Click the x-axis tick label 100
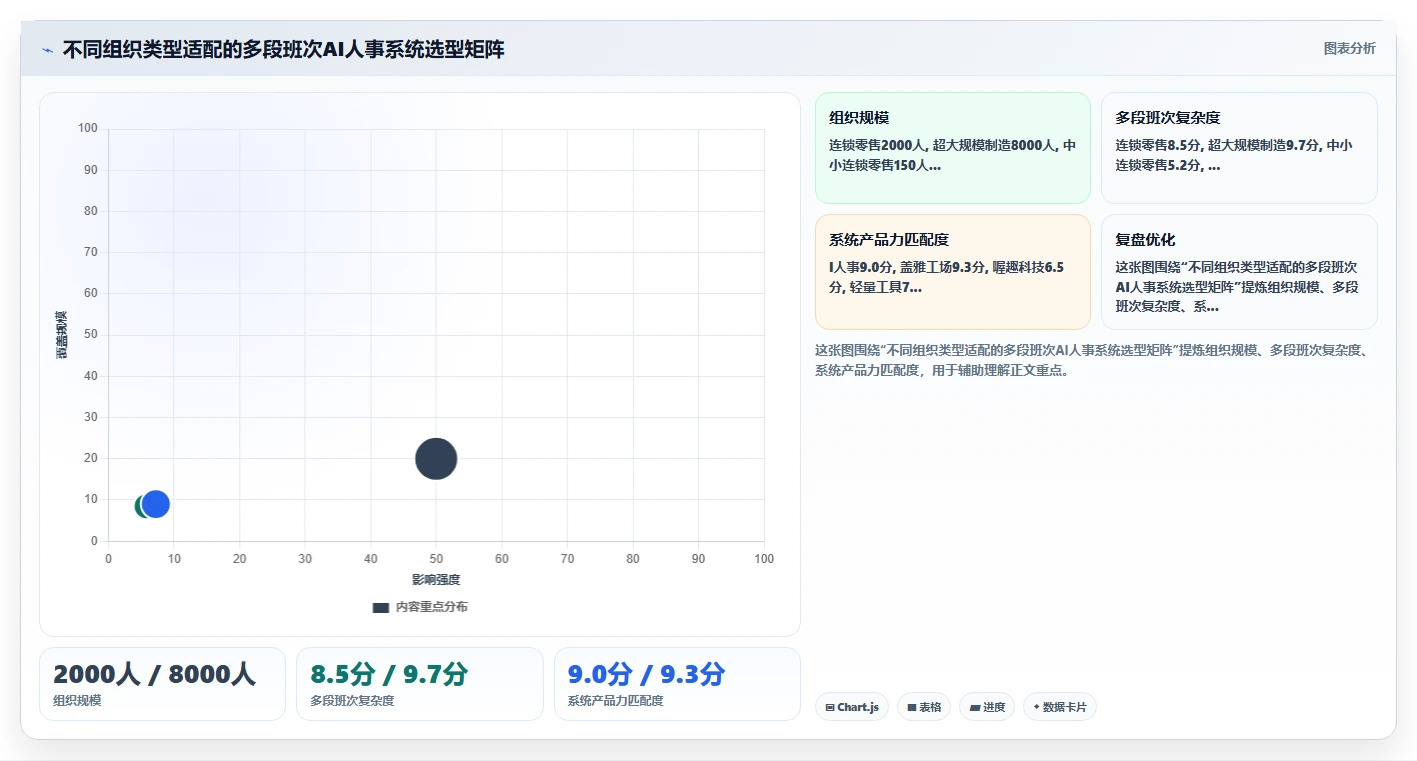This screenshot has width=1417, height=761. coord(764,559)
